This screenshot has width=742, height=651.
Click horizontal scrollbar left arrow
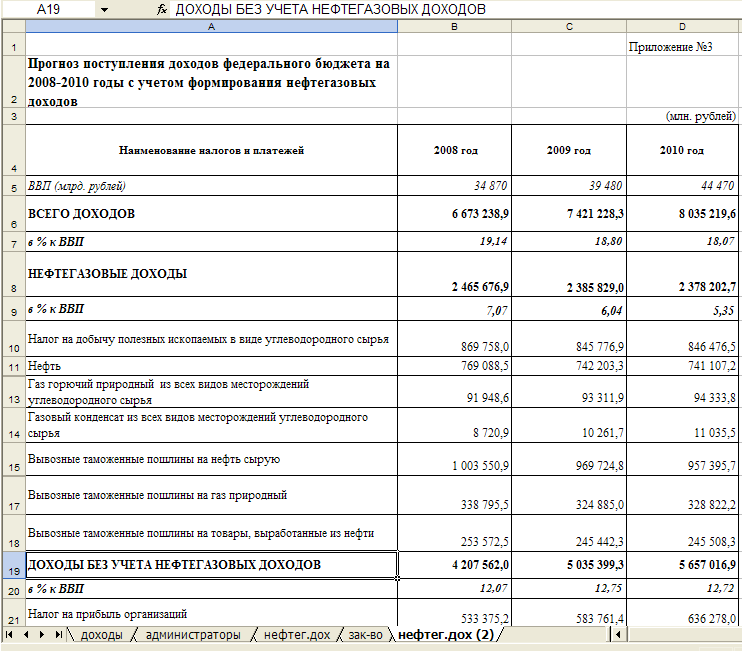[618, 634]
